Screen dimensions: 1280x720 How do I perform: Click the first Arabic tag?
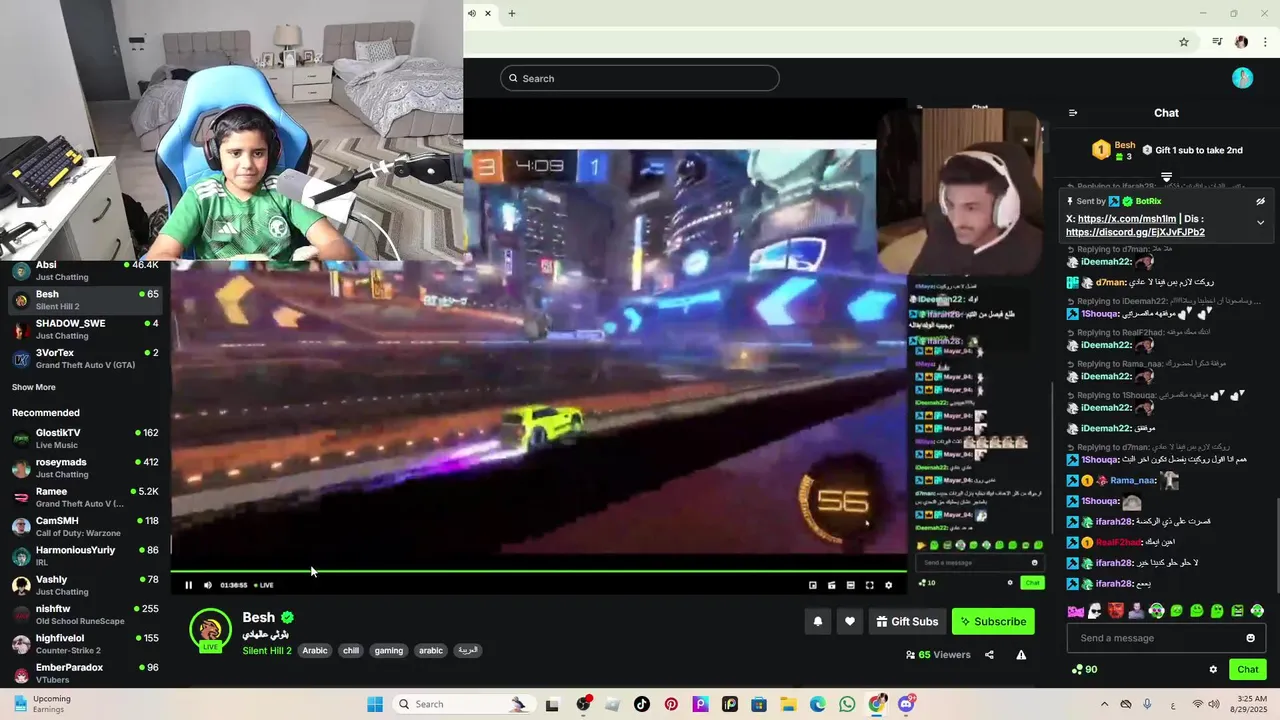click(x=315, y=651)
